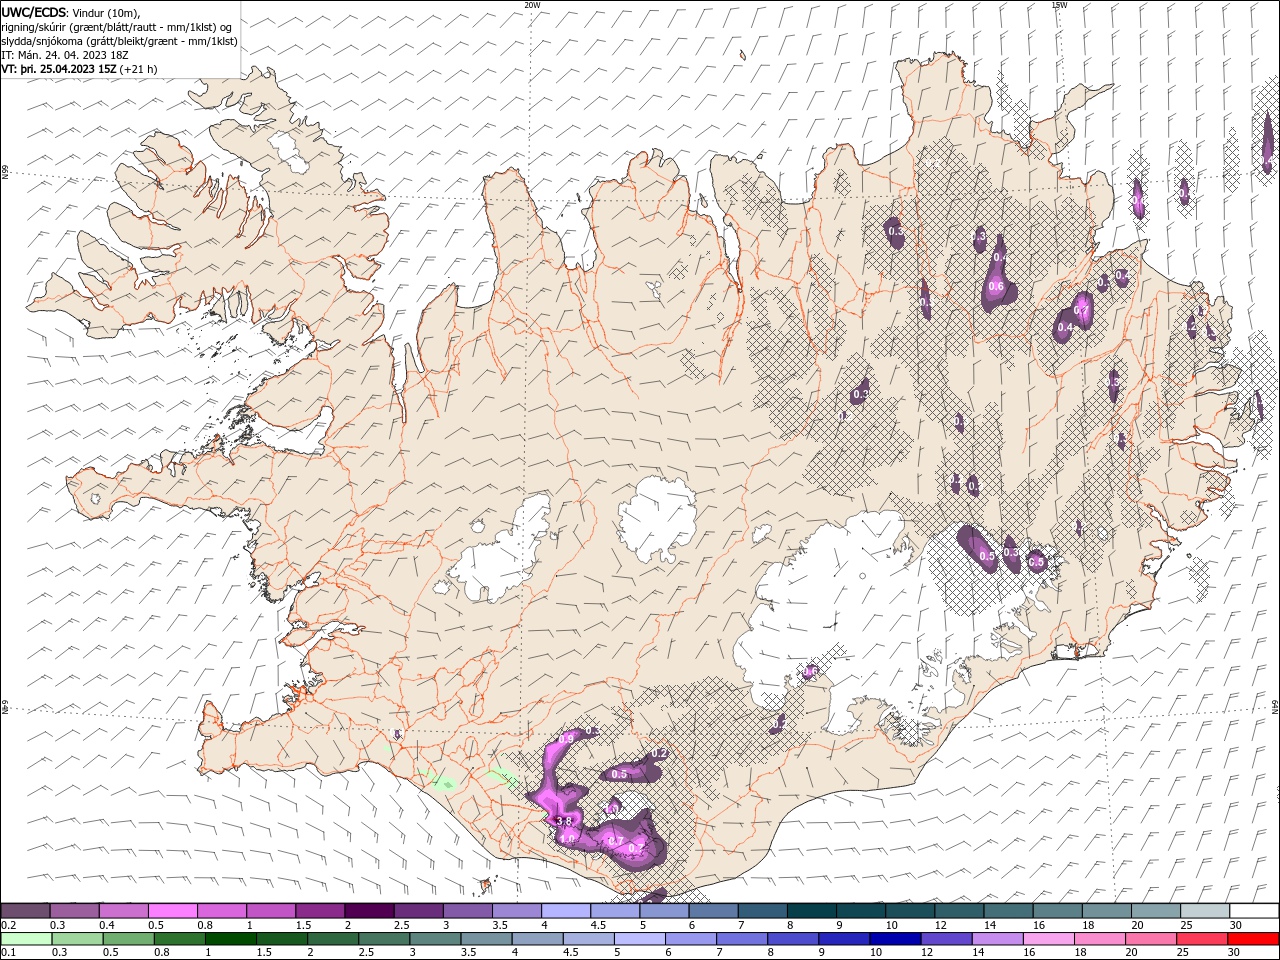Pick the medium green bottom-row swatch between 0.5 and 0.8
The height and width of the screenshot is (960, 1280).
tap(128, 939)
